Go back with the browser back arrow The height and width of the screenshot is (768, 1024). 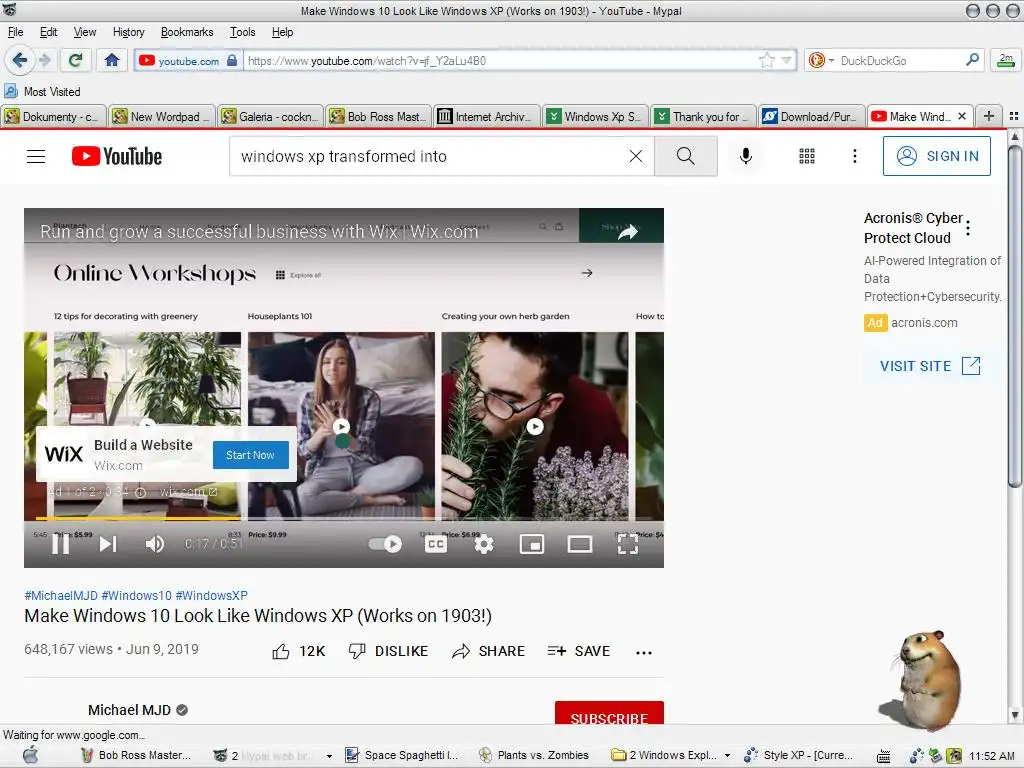click(x=20, y=61)
